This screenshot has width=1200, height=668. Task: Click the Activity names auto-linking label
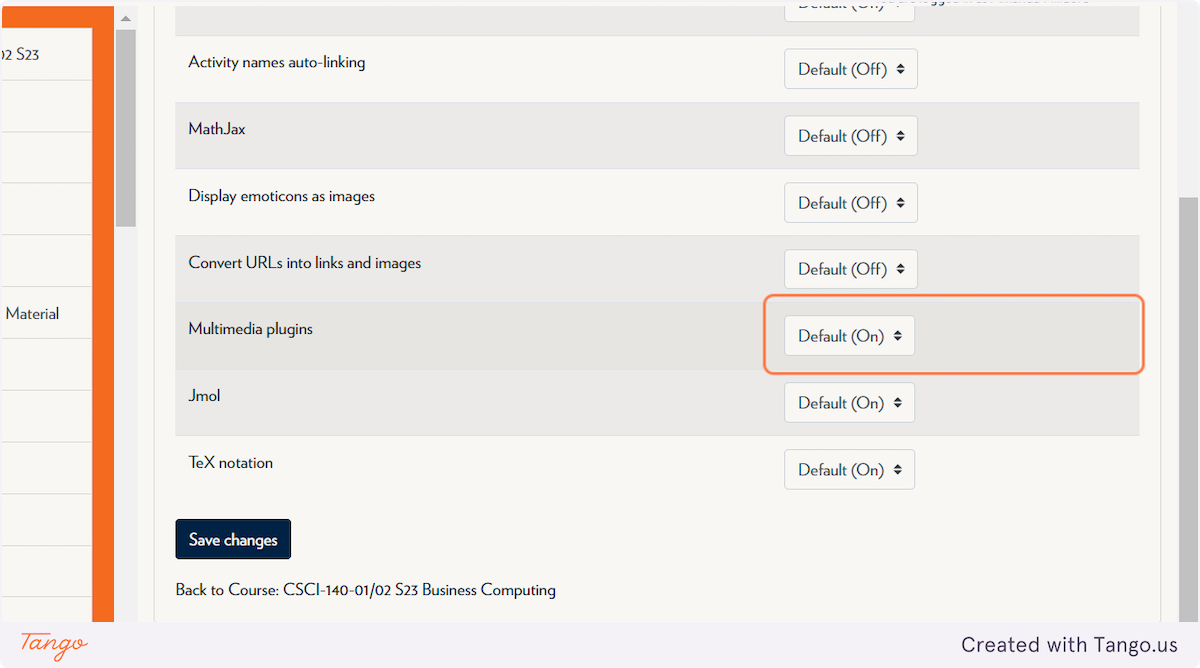(277, 62)
